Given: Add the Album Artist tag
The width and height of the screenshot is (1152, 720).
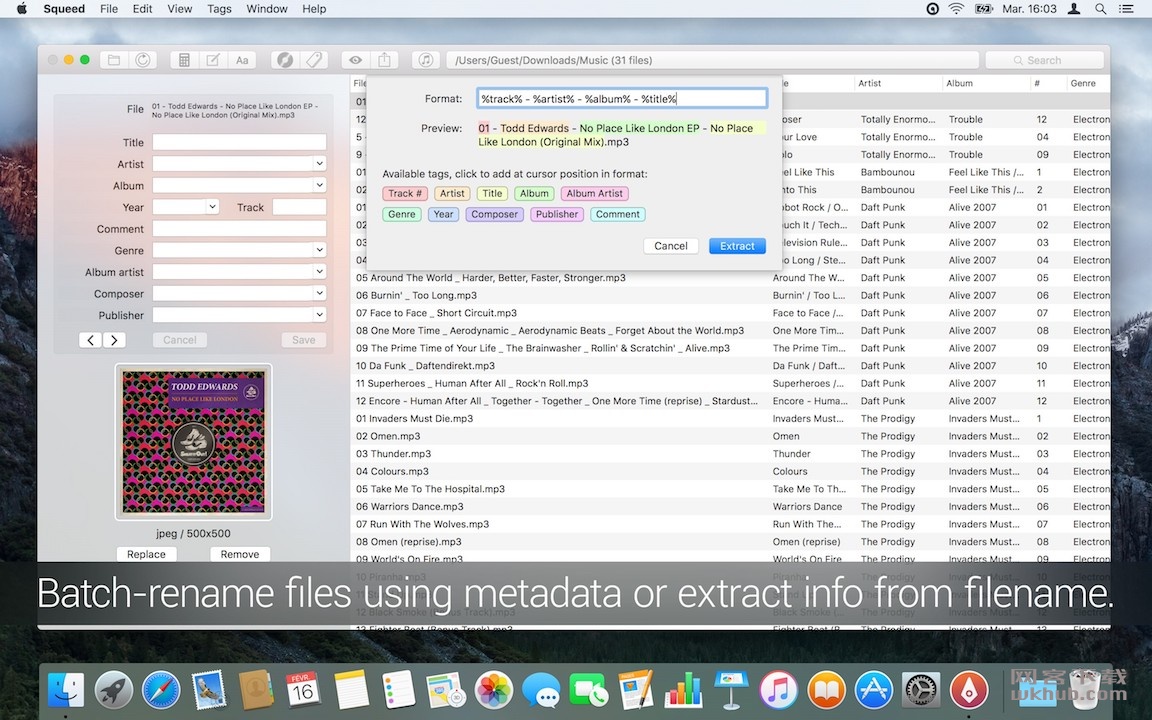Looking at the screenshot, I should (594, 193).
